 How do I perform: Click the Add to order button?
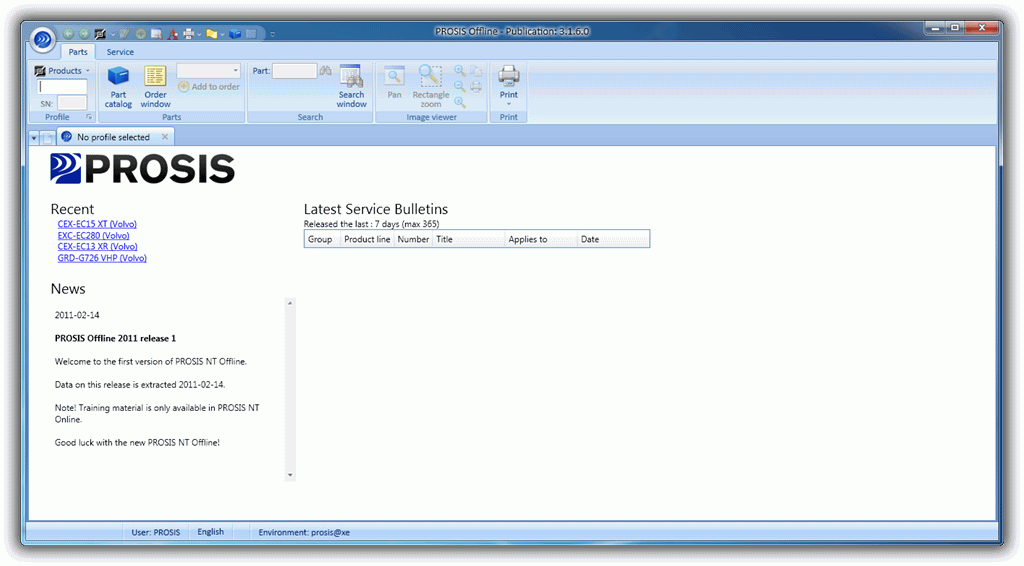209,86
